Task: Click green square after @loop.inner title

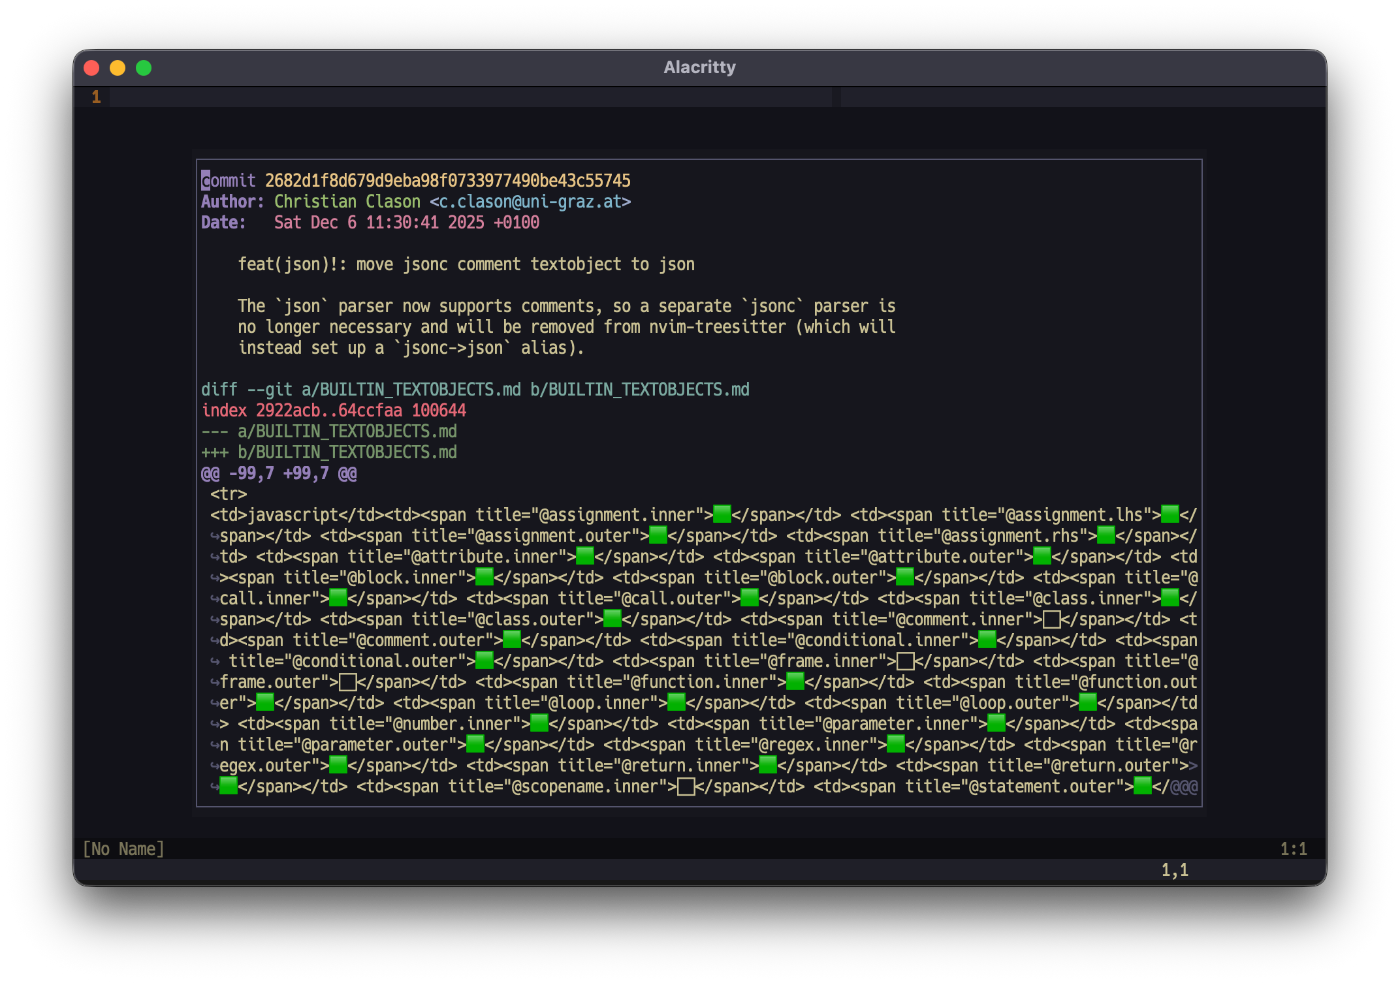Action: click(x=676, y=704)
